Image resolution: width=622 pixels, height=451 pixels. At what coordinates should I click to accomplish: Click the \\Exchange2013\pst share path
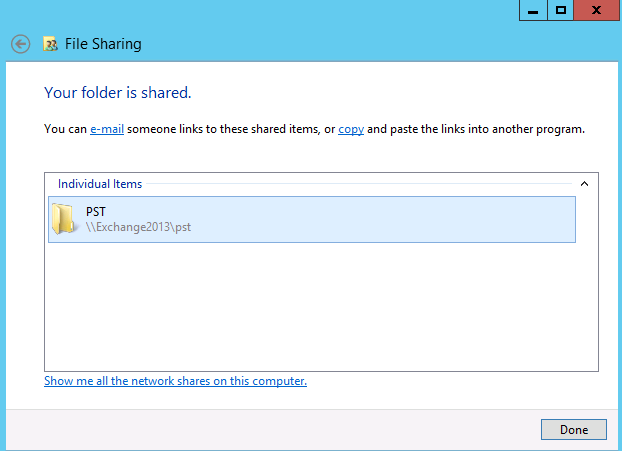(138, 227)
